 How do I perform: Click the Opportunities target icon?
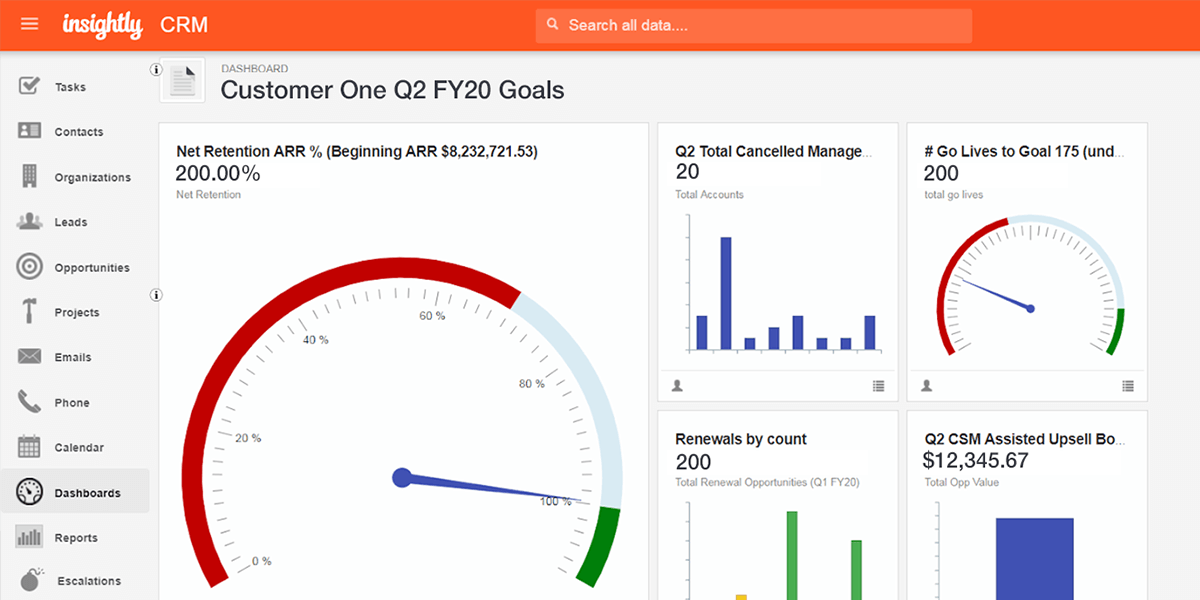coord(29,267)
